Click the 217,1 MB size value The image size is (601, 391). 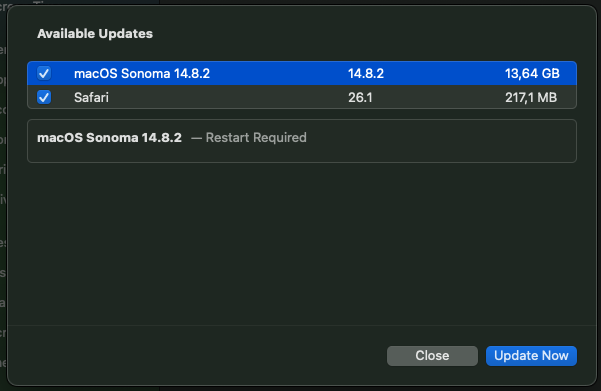(x=531, y=97)
